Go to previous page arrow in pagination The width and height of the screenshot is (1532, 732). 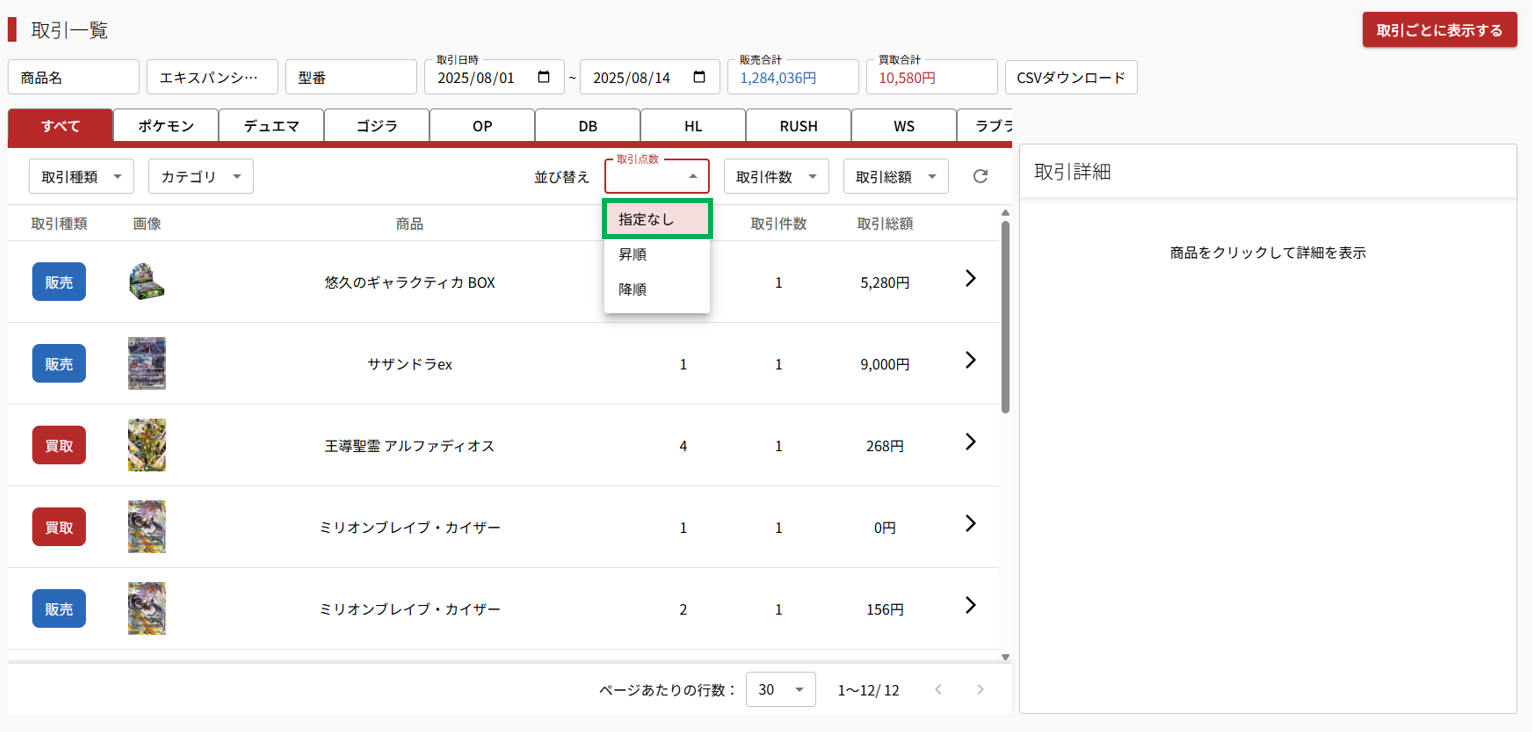(x=938, y=690)
